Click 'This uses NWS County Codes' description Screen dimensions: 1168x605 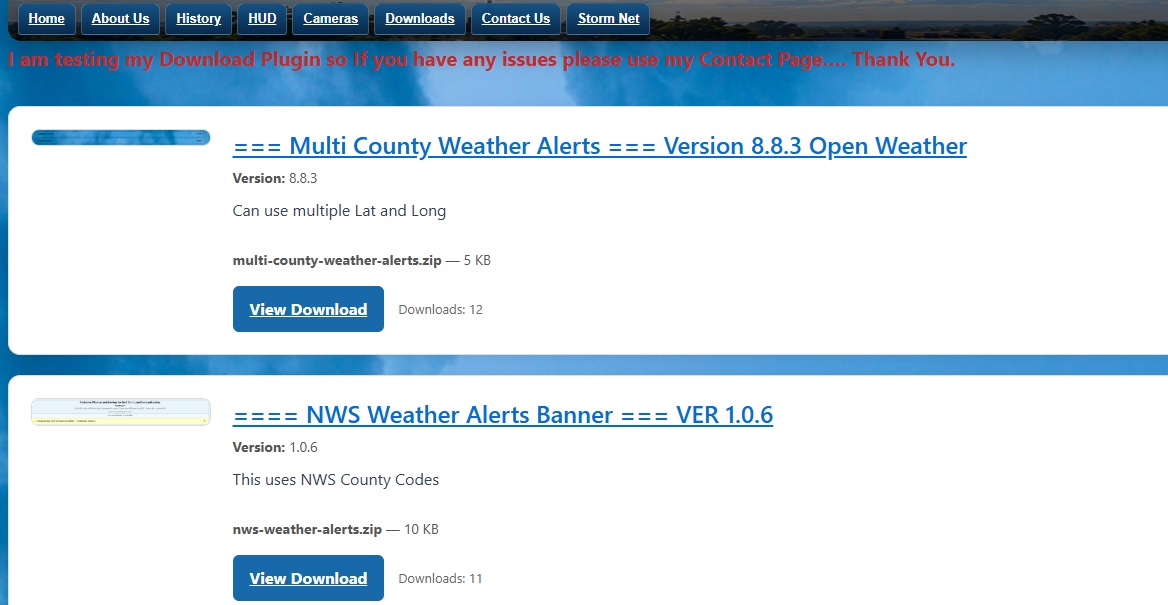click(336, 480)
